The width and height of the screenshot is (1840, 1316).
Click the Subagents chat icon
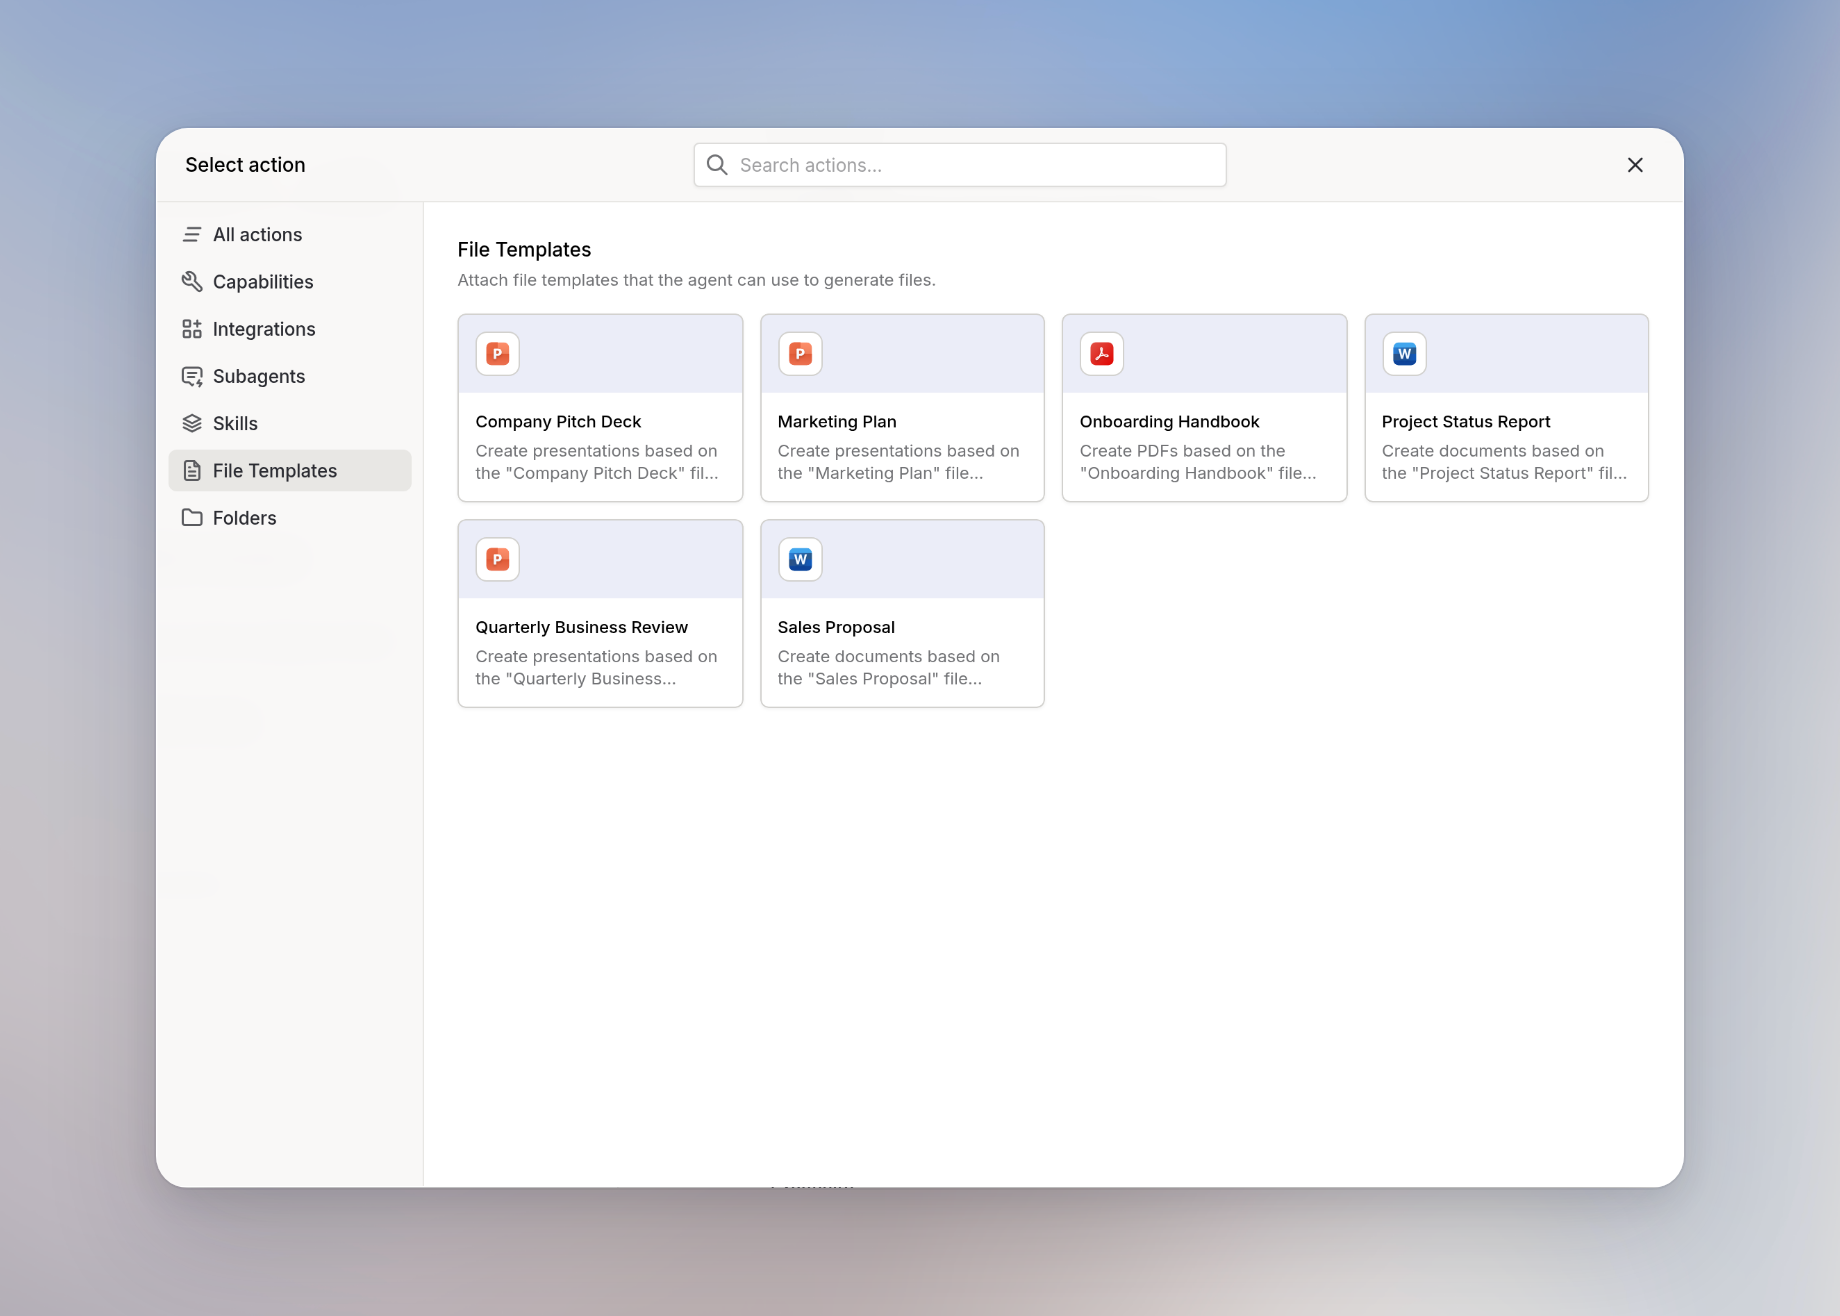tap(192, 376)
